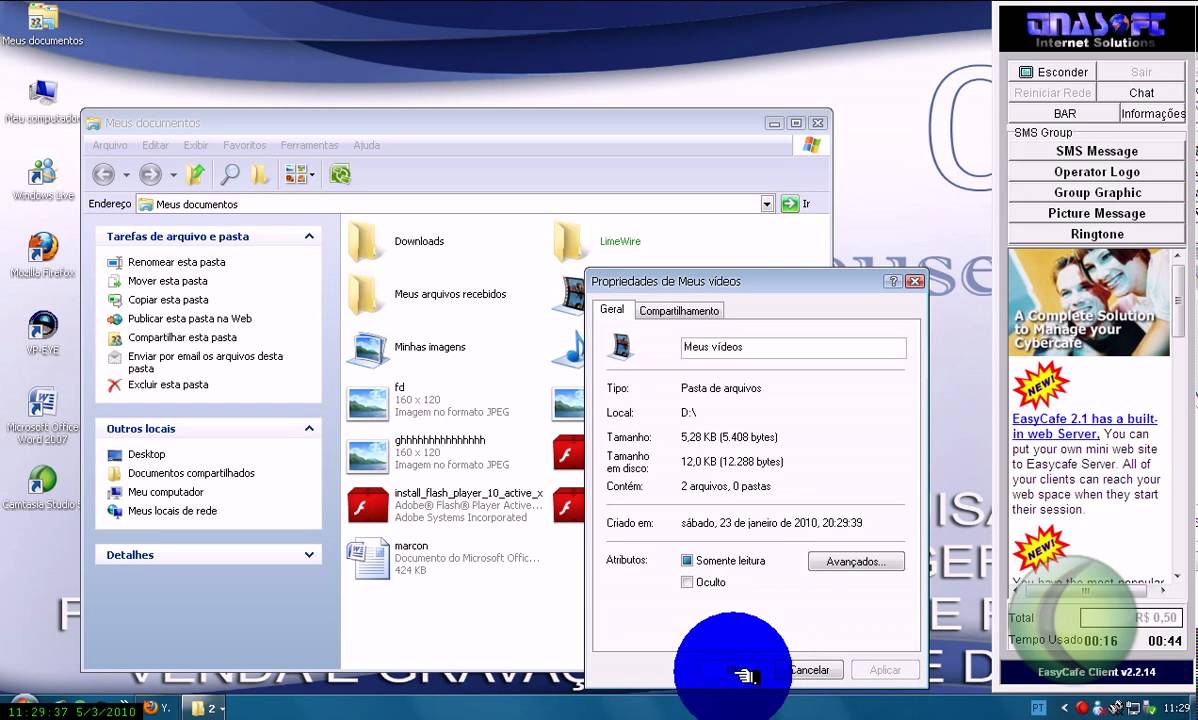Click the SMS Message button

click(1097, 151)
